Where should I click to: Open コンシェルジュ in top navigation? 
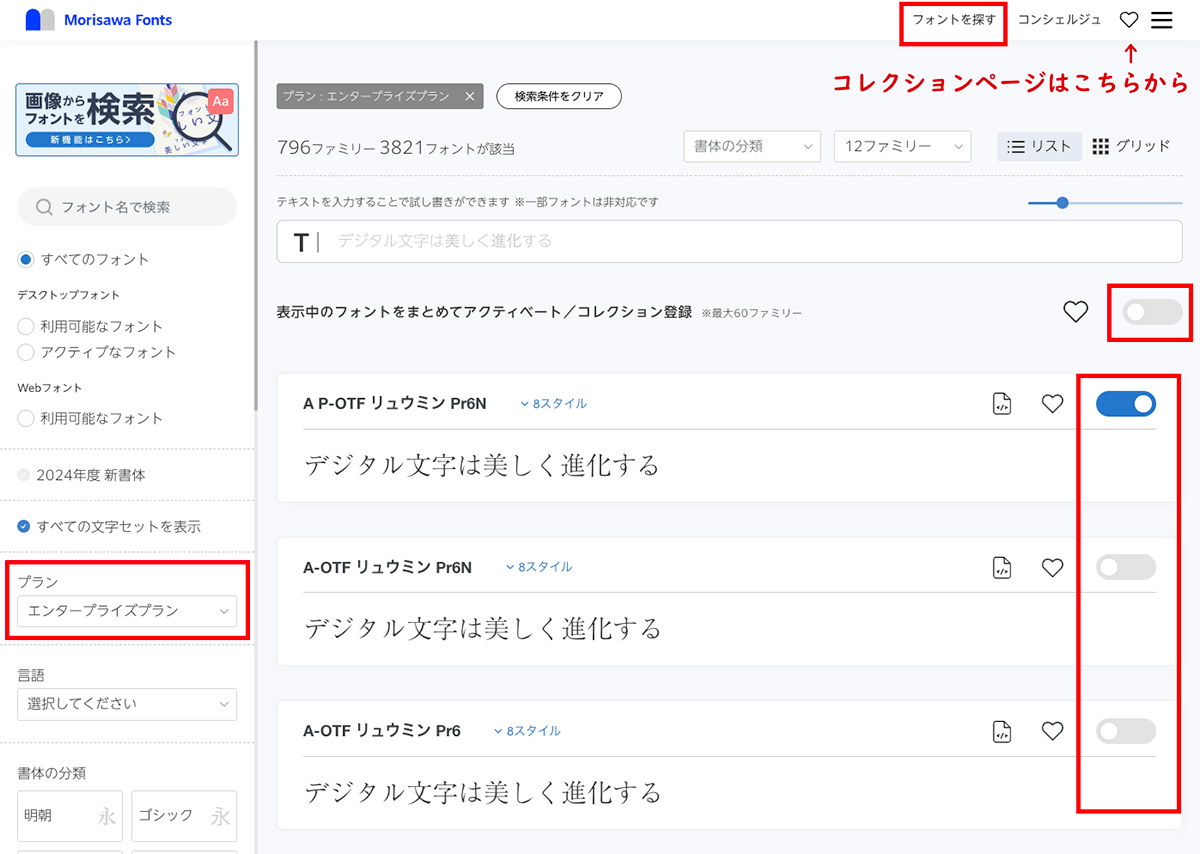pos(1059,20)
